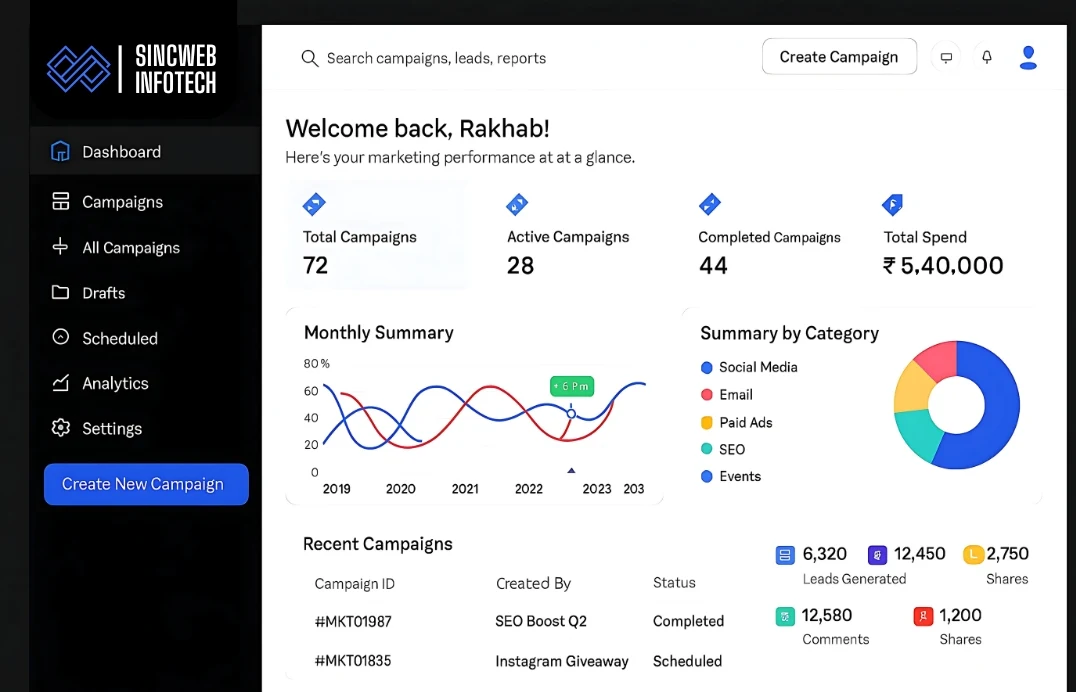The width and height of the screenshot is (1076, 692).
Task: Select Drafts in the sidebar
Action: tap(103, 293)
